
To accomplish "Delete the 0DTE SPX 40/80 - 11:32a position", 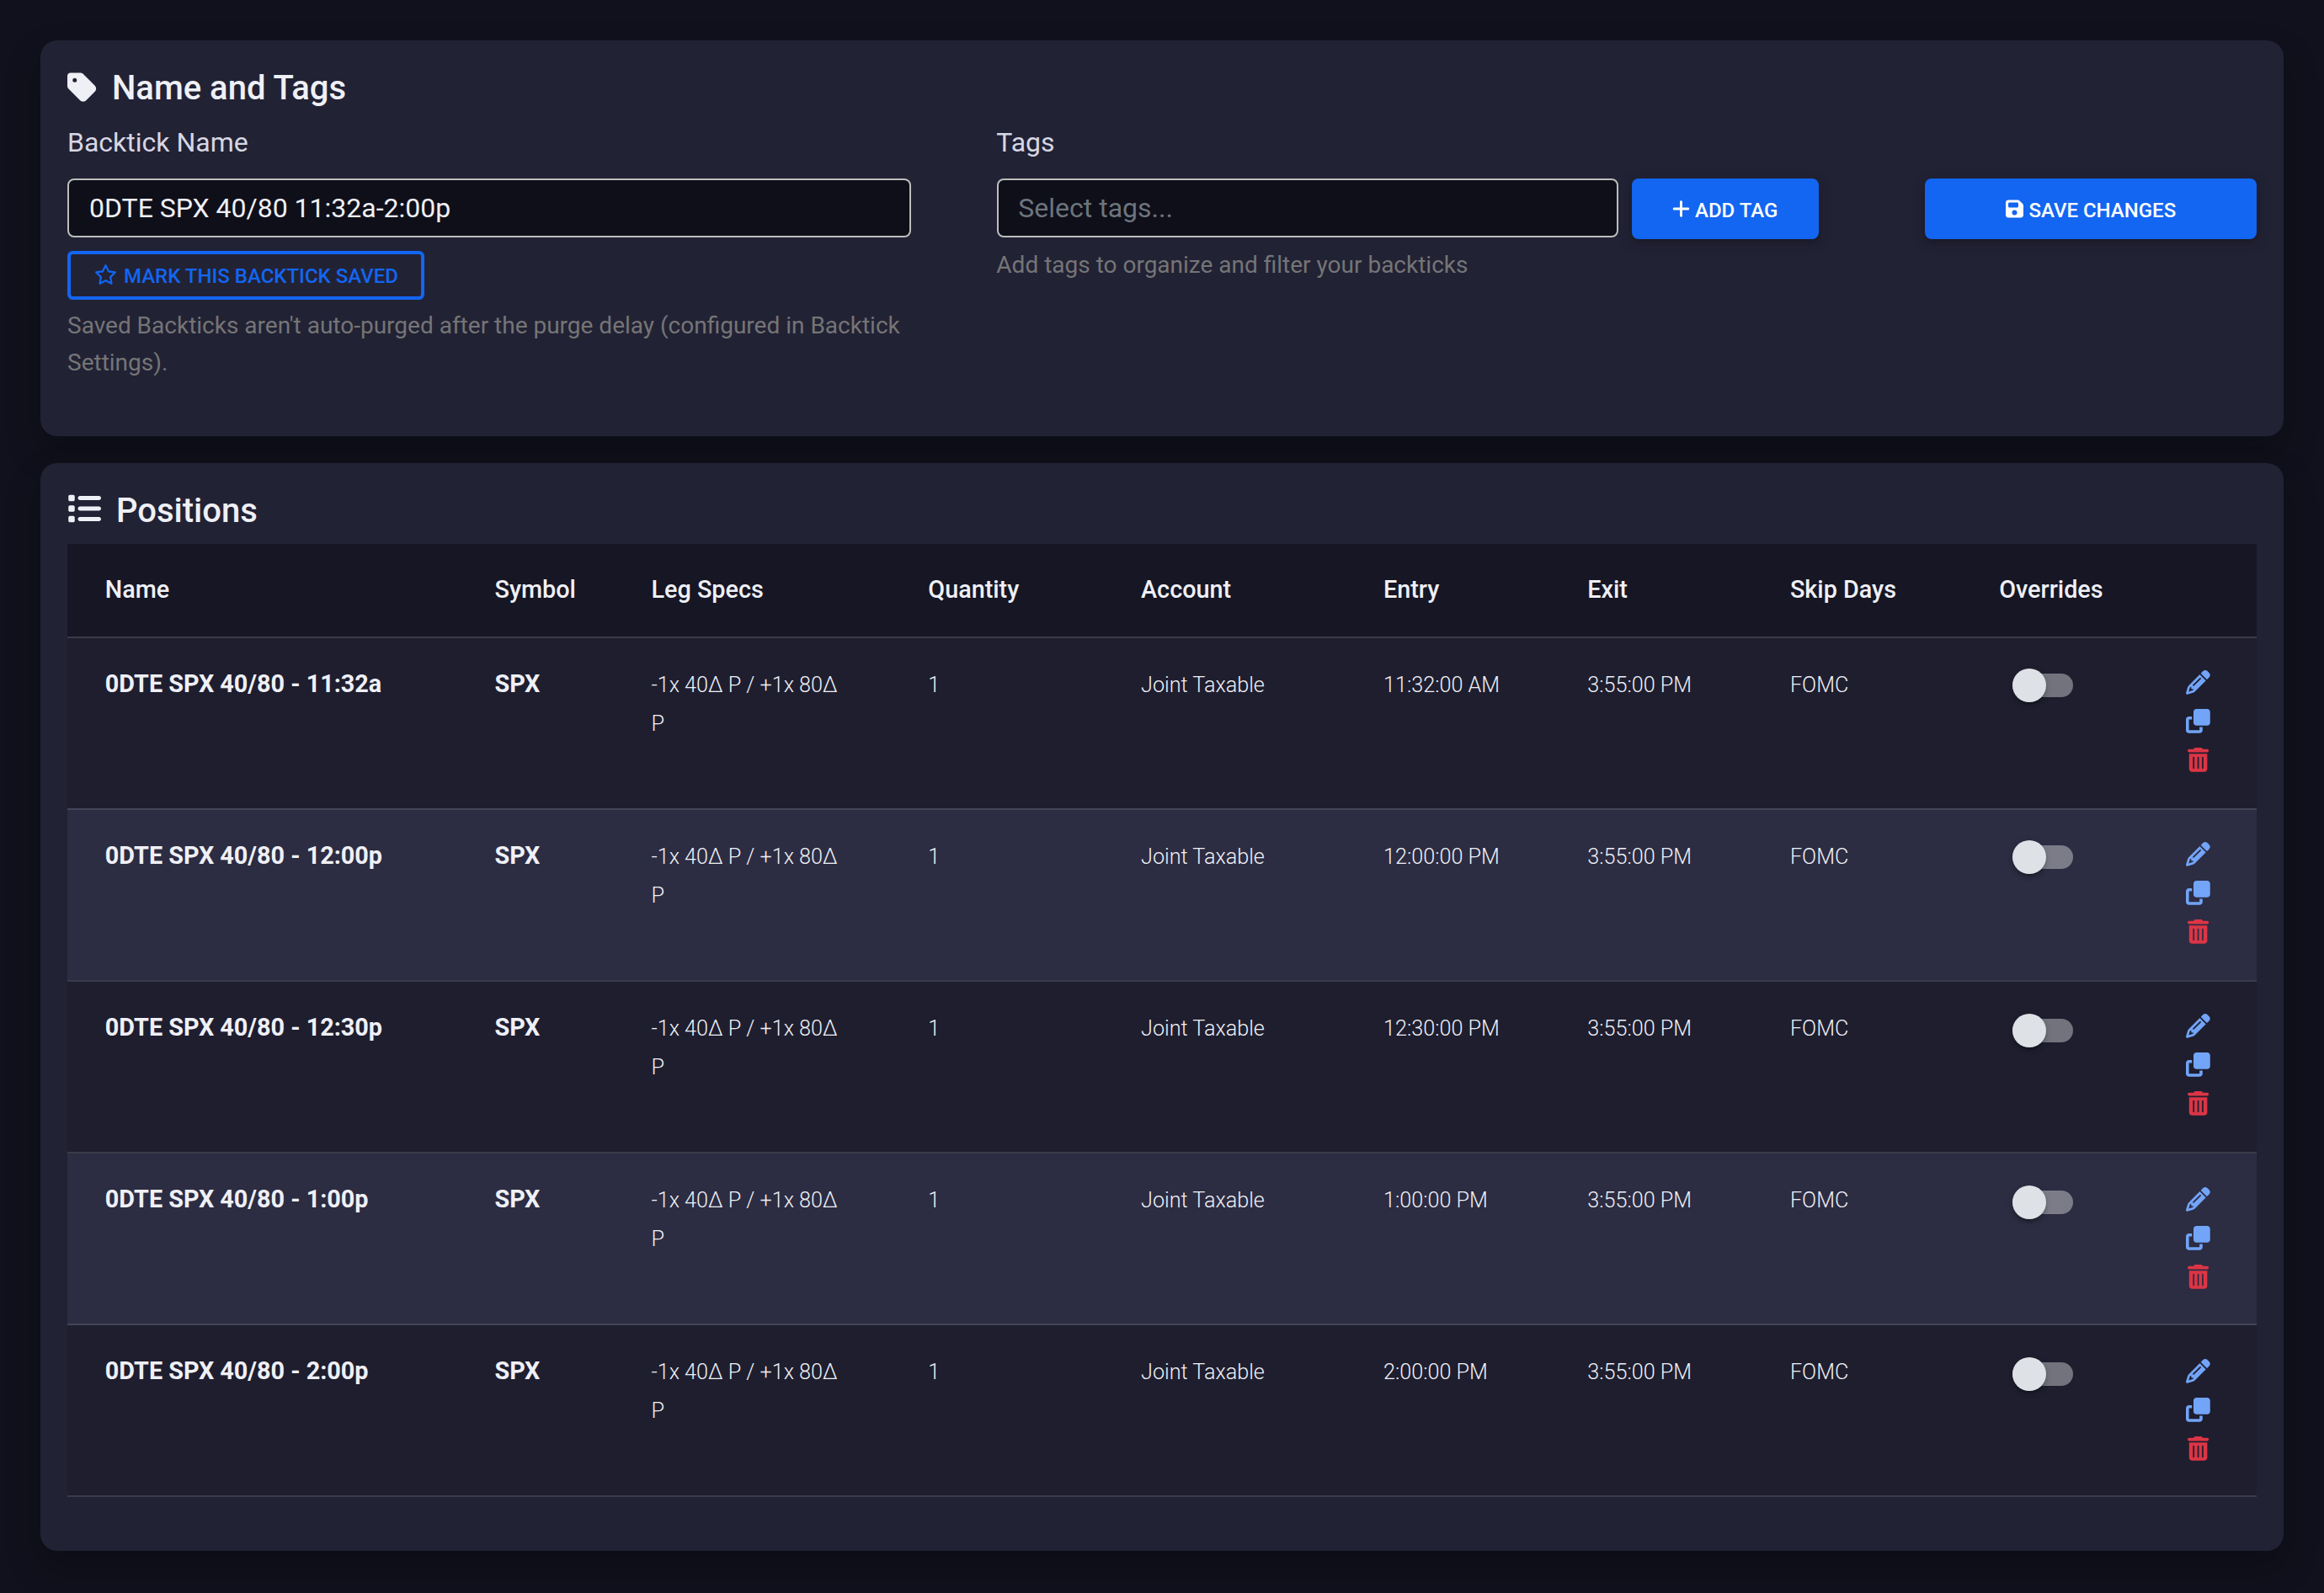I will 2197,760.
